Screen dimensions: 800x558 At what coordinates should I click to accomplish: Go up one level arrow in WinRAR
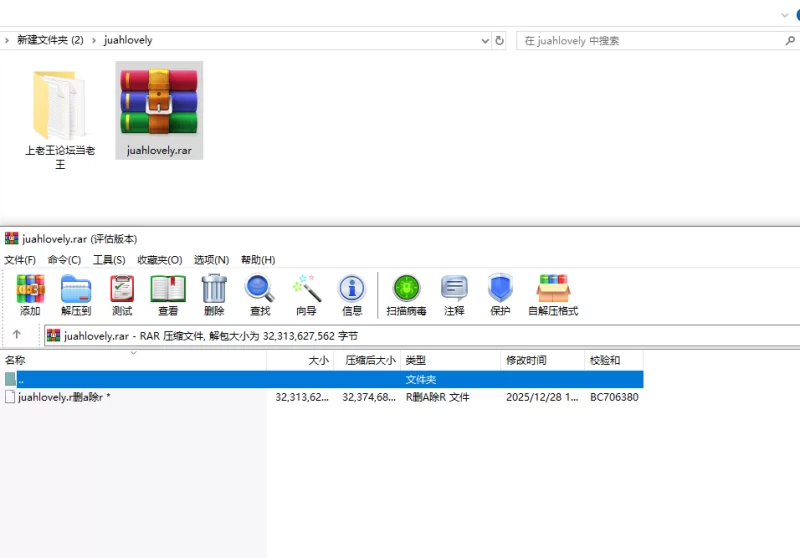tap(17, 335)
